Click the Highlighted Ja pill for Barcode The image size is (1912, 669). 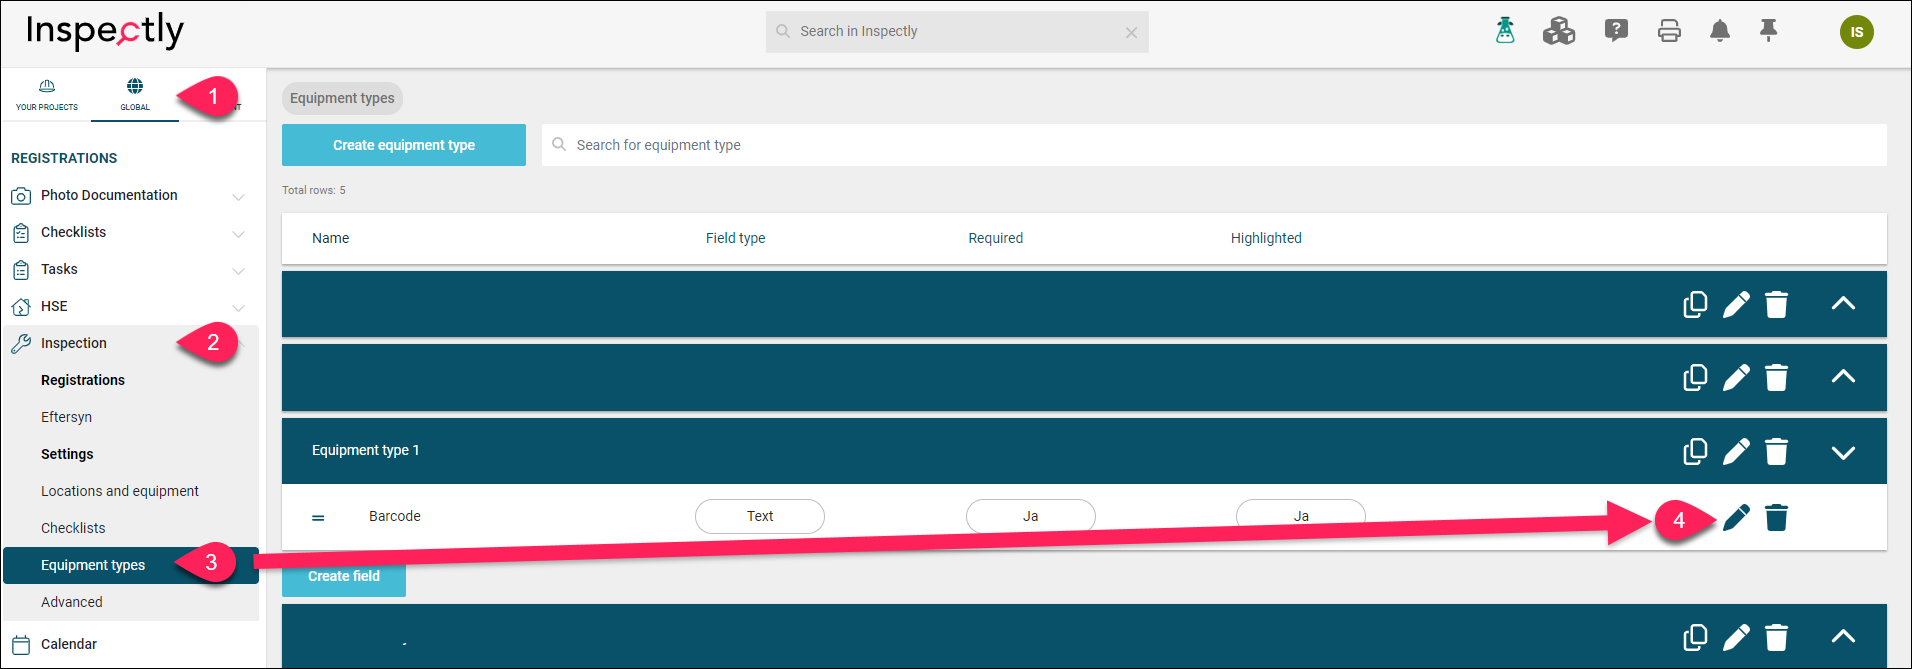1301,516
